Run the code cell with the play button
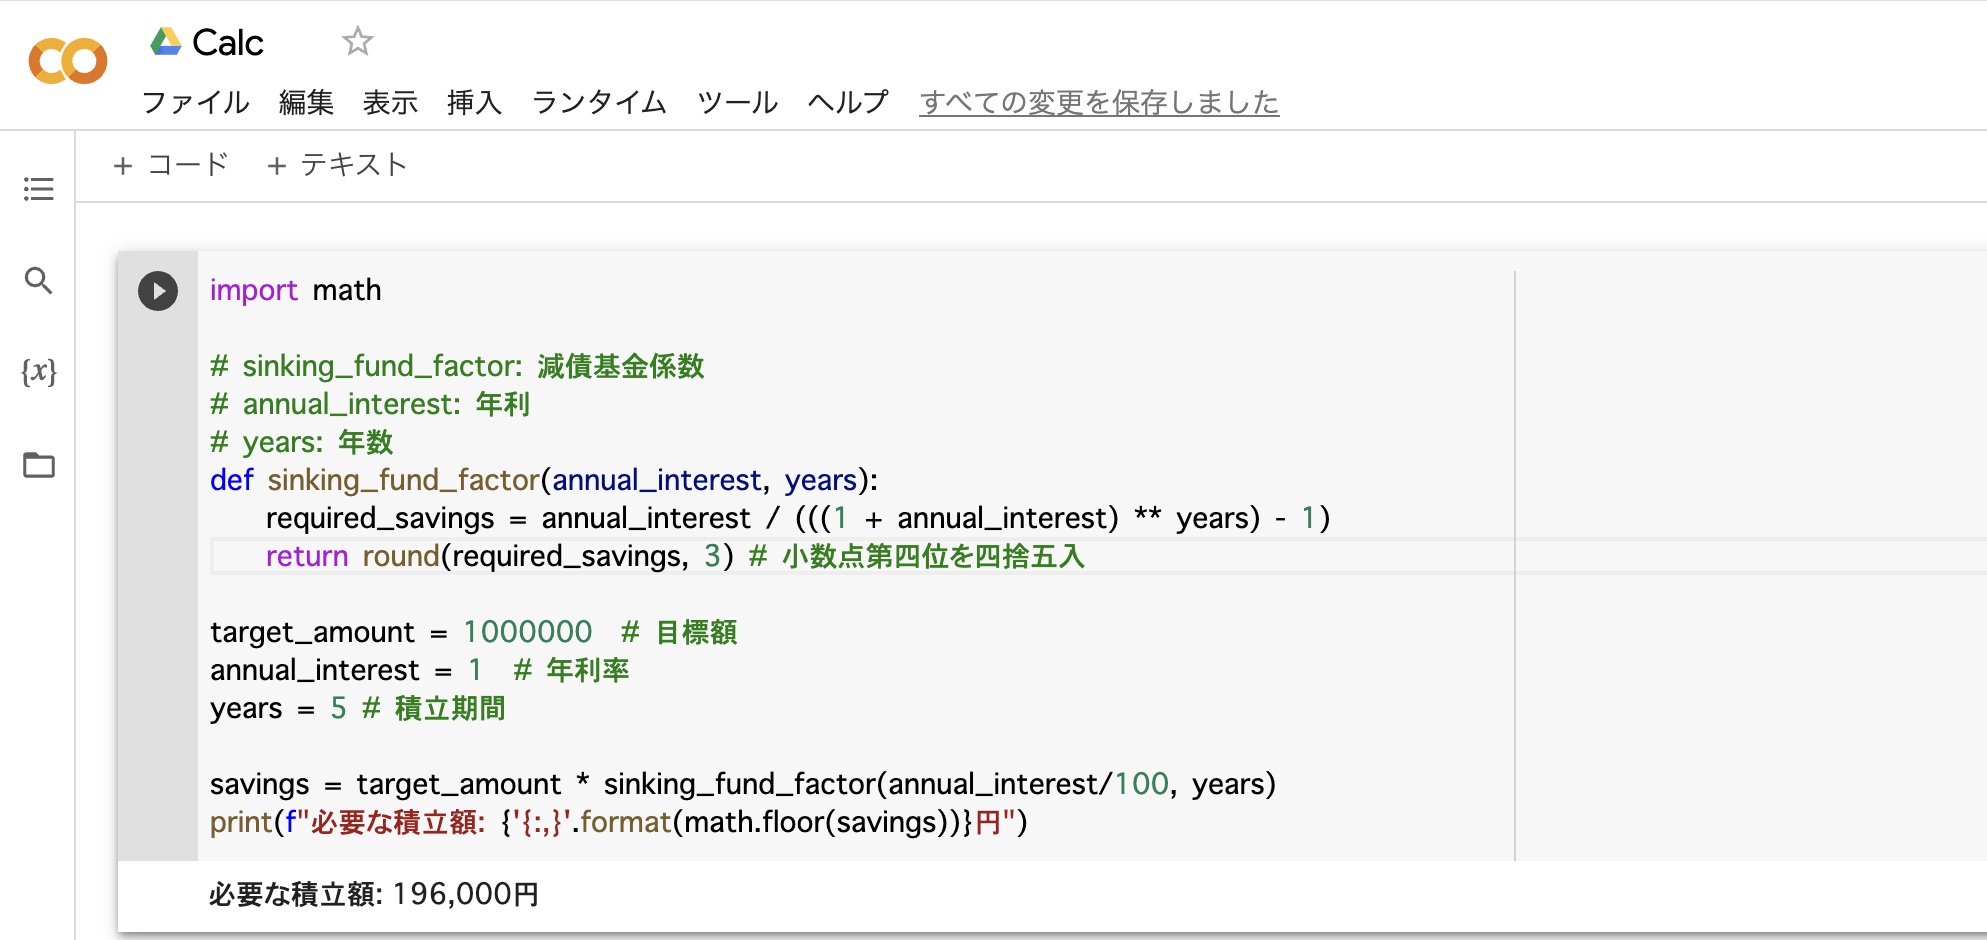Image resolution: width=1987 pixels, height=940 pixels. [157, 291]
